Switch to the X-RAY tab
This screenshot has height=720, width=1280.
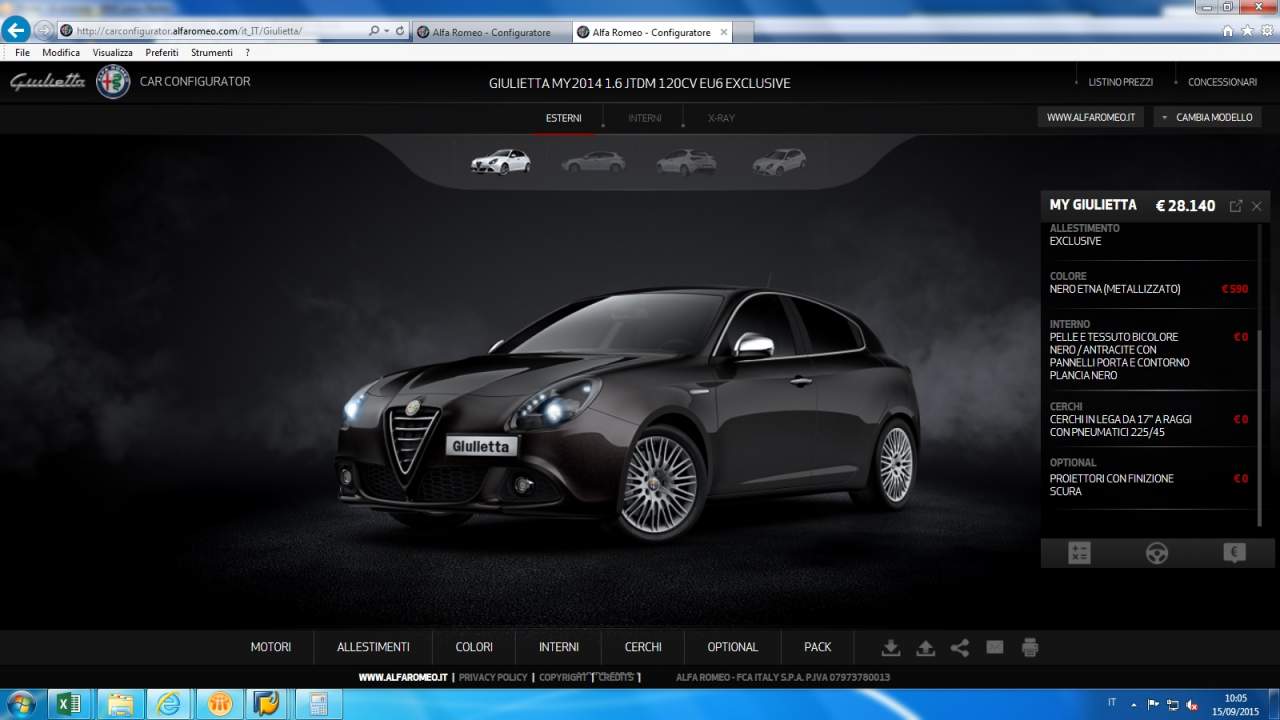pyautogui.click(x=721, y=118)
